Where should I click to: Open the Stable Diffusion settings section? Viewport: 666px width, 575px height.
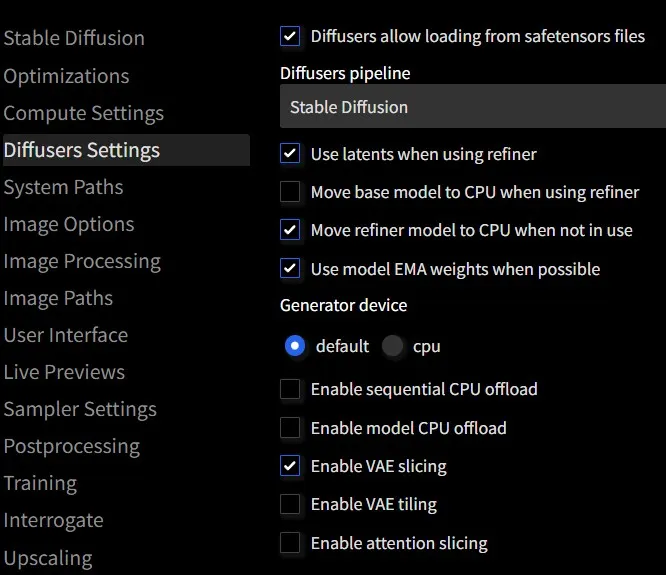[x=74, y=38]
